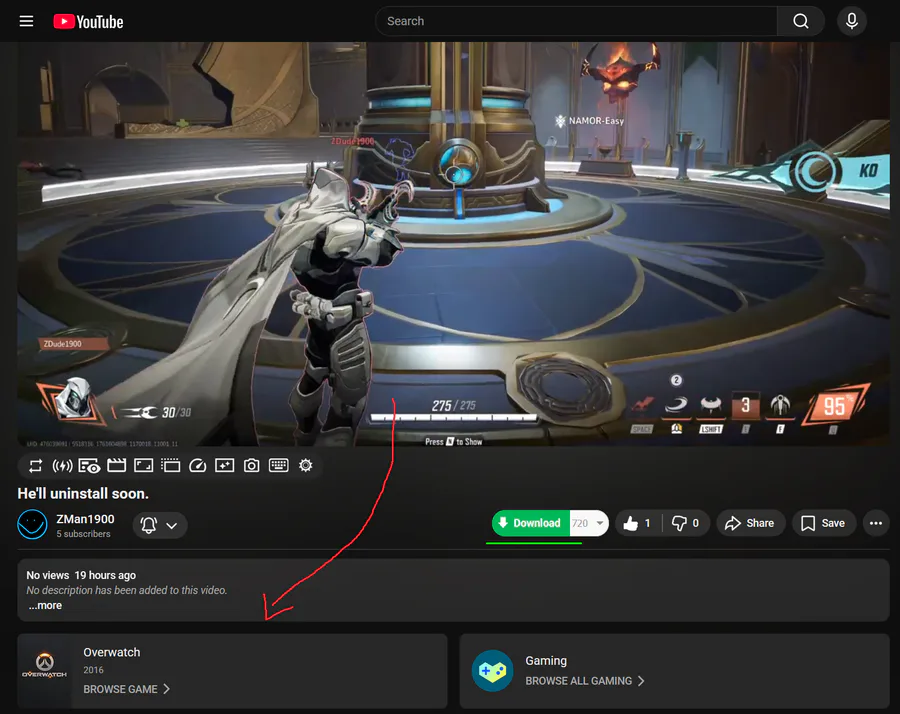This screenshot has height=714, width=900.
Task: Save the video to a playlist
Action: 824,523
